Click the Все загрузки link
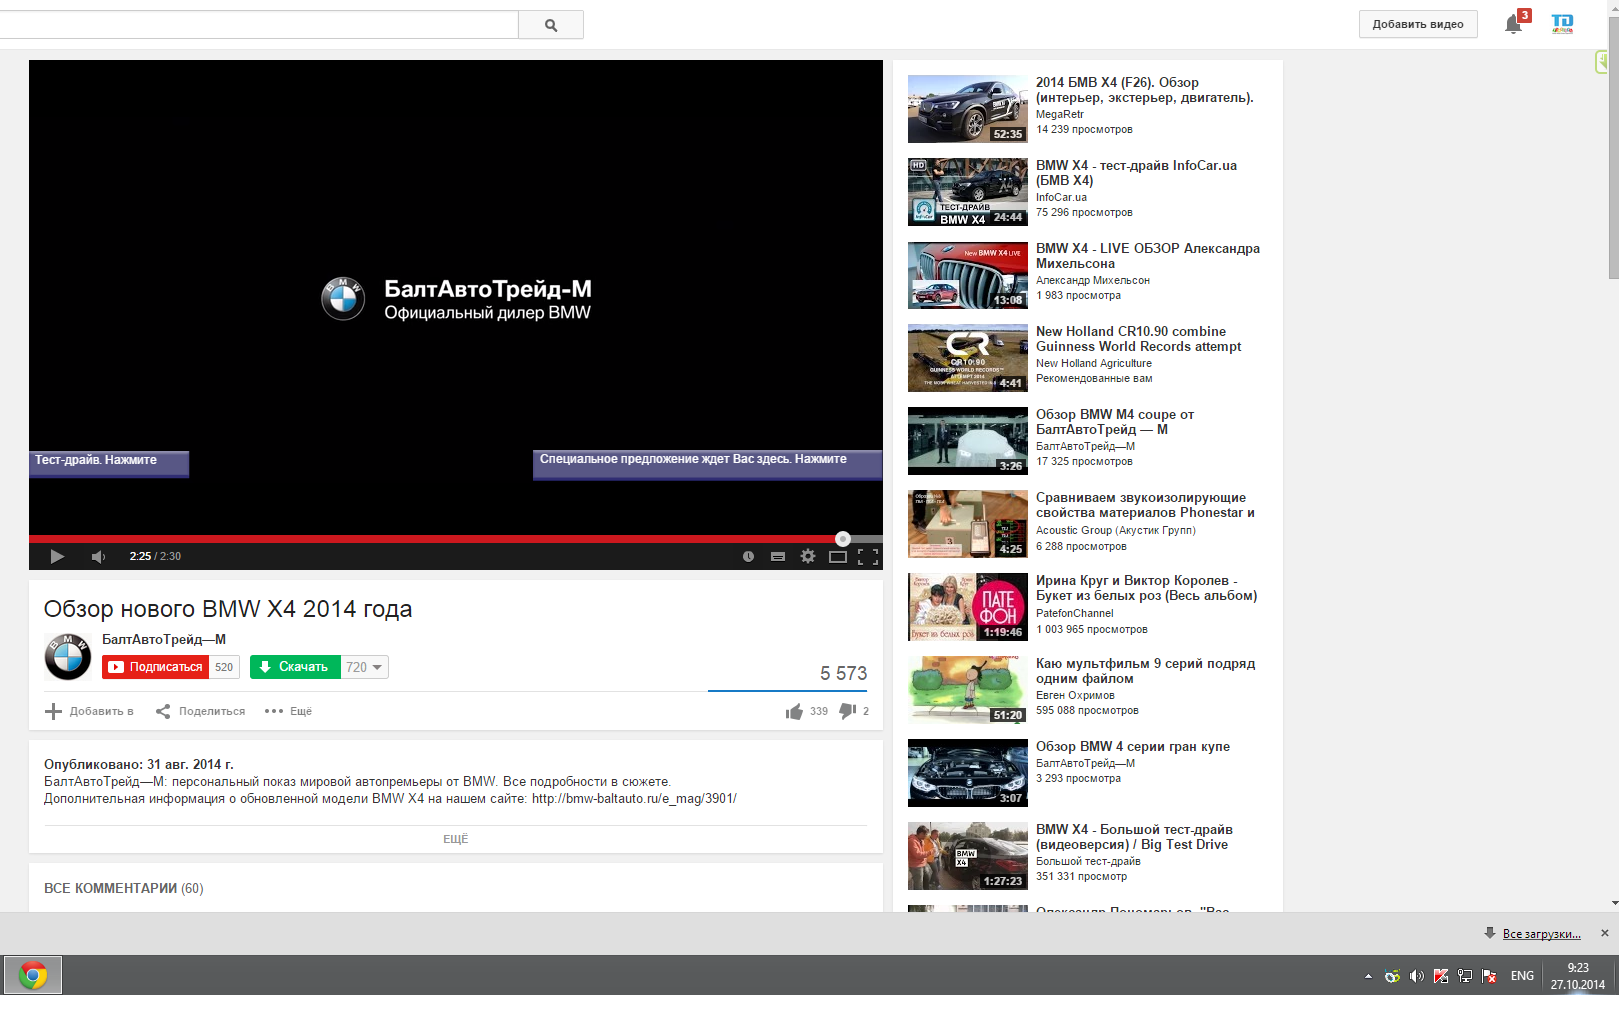The height and width of the screenshot is (1022, 1619). (x=1541, y=934)
